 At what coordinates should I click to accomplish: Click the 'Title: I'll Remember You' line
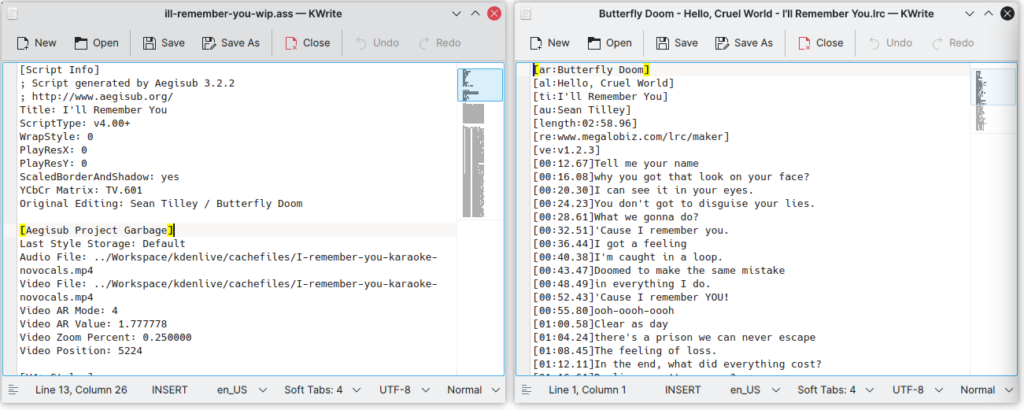(93, 110)
